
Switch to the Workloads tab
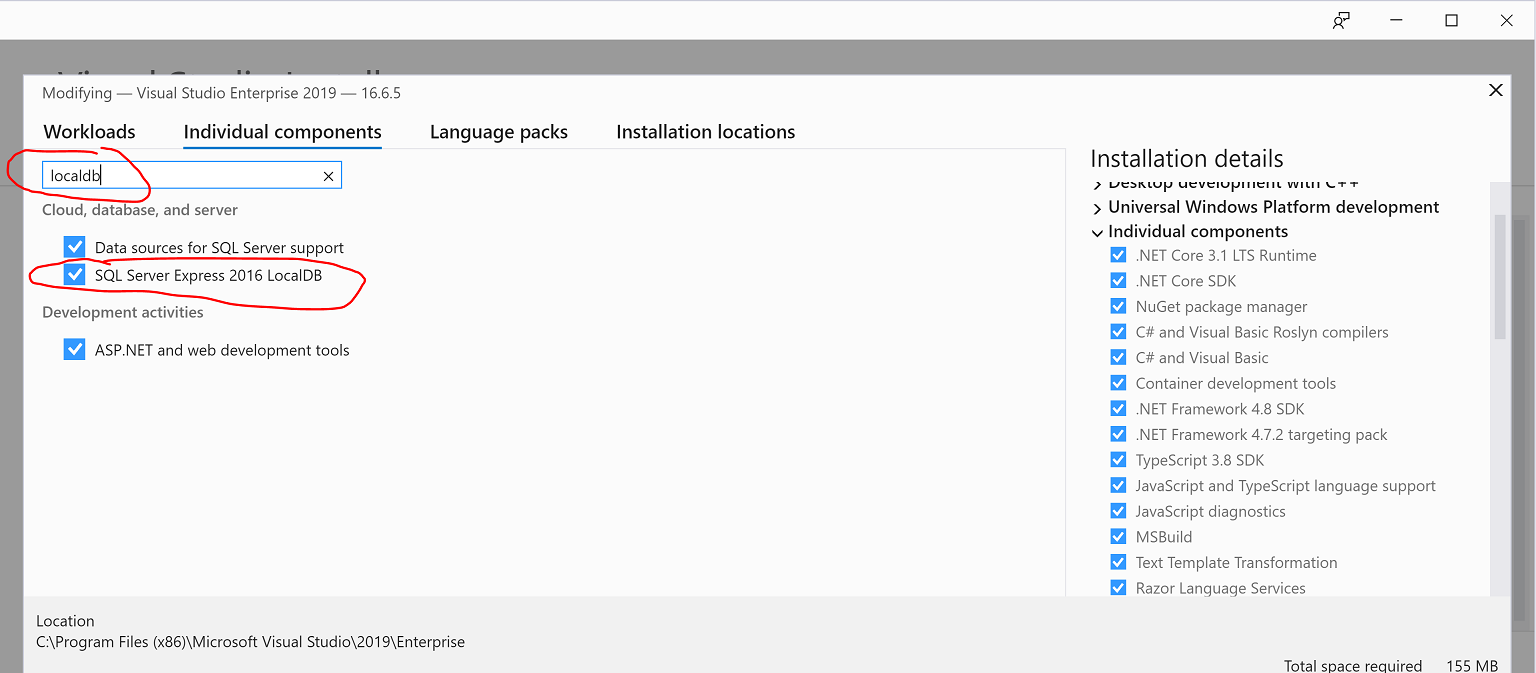(89, 132)
